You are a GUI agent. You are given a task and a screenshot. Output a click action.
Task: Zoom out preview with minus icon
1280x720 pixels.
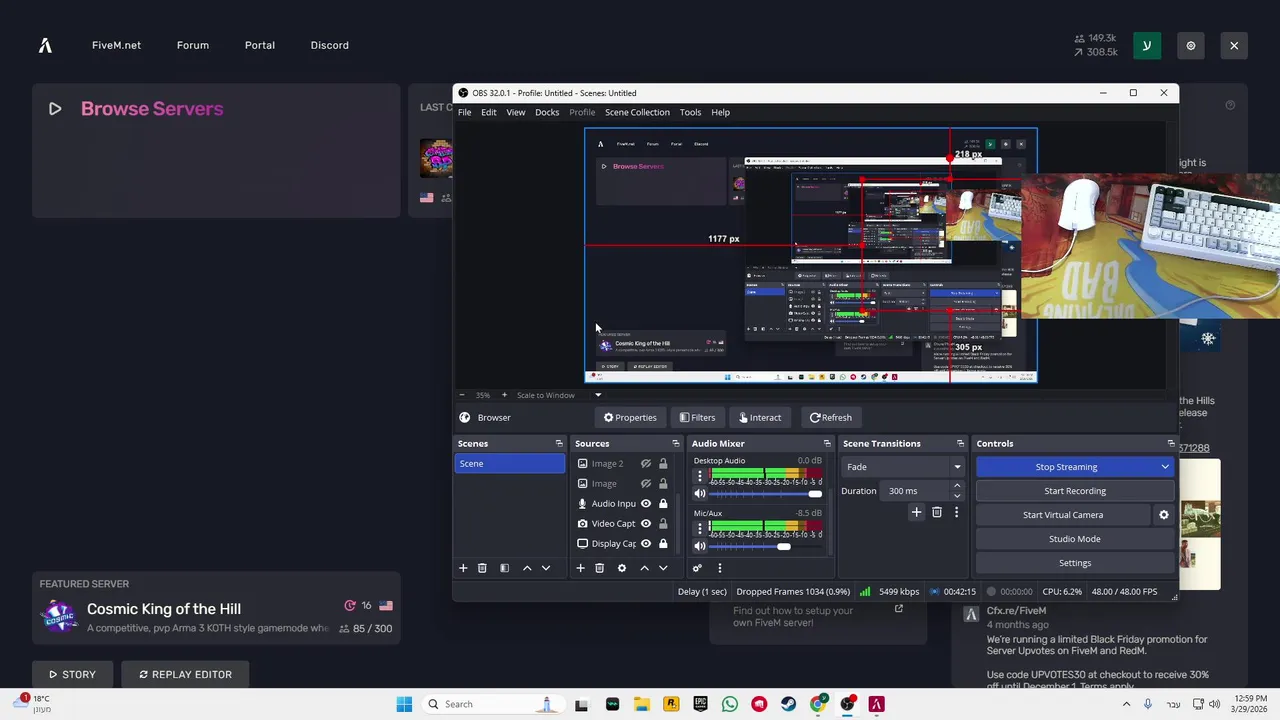click(x=462, y=395)
